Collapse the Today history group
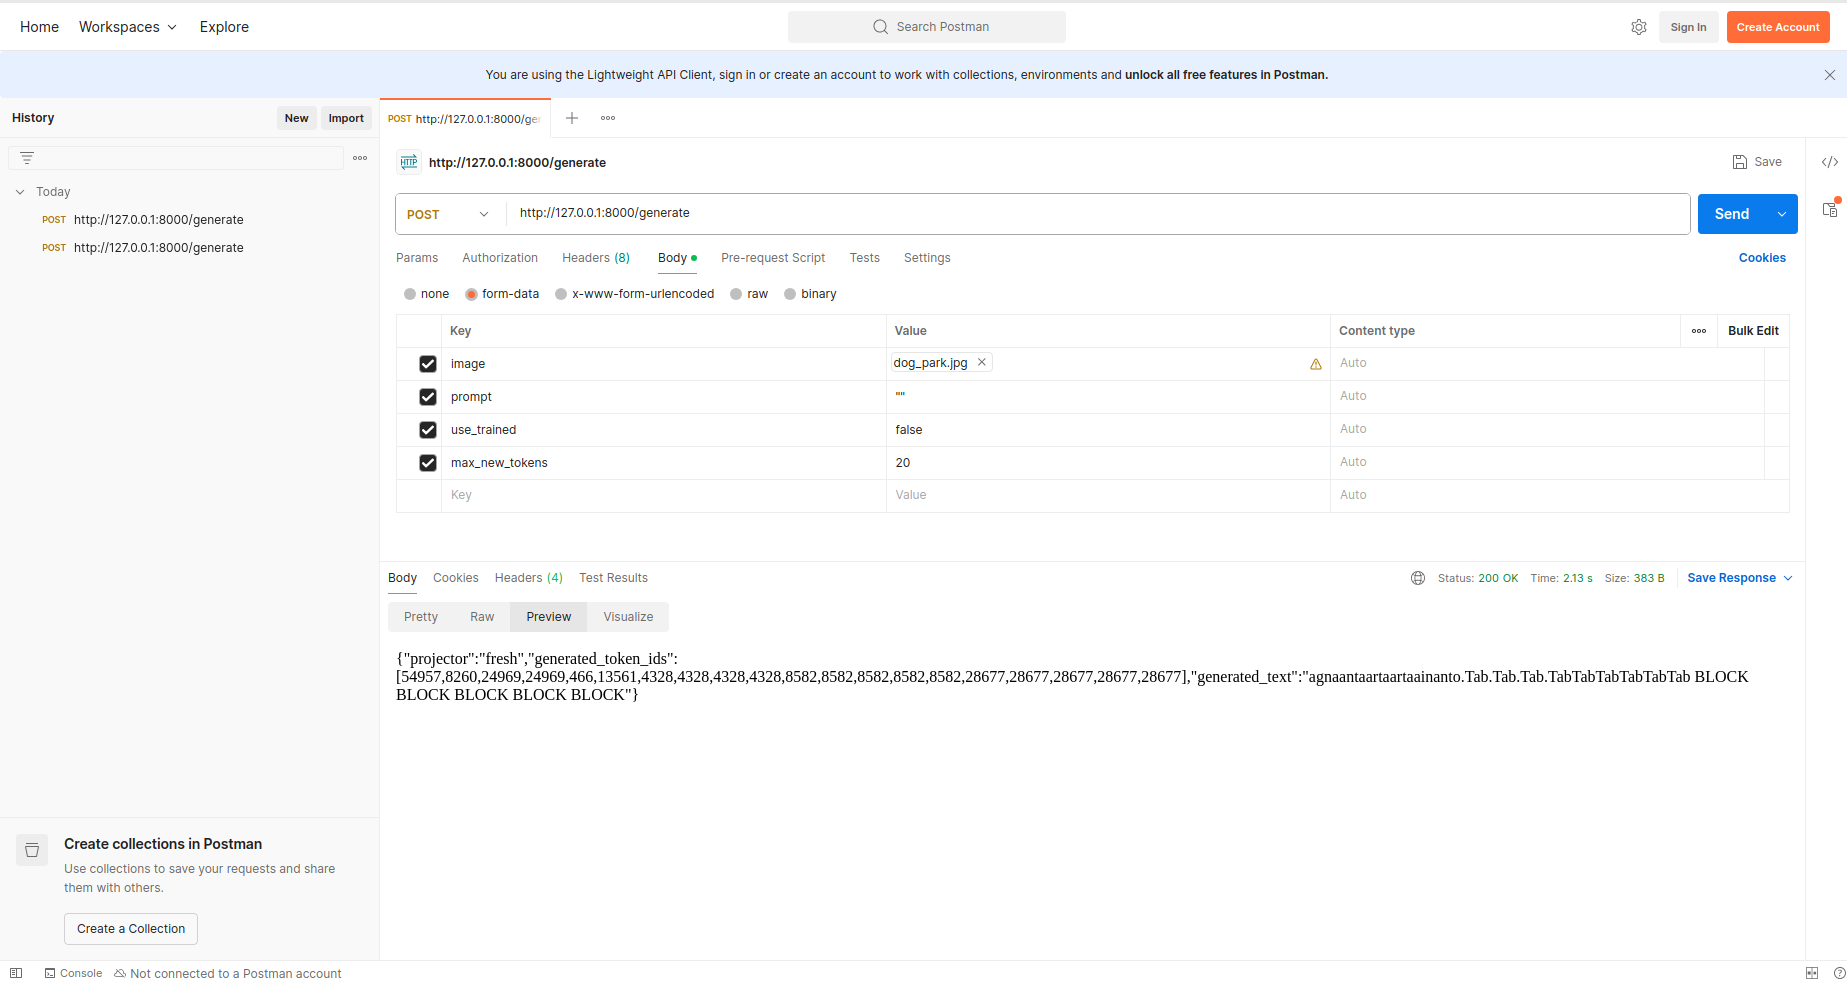Screen dimensions: 1847x981 (20, 192)
